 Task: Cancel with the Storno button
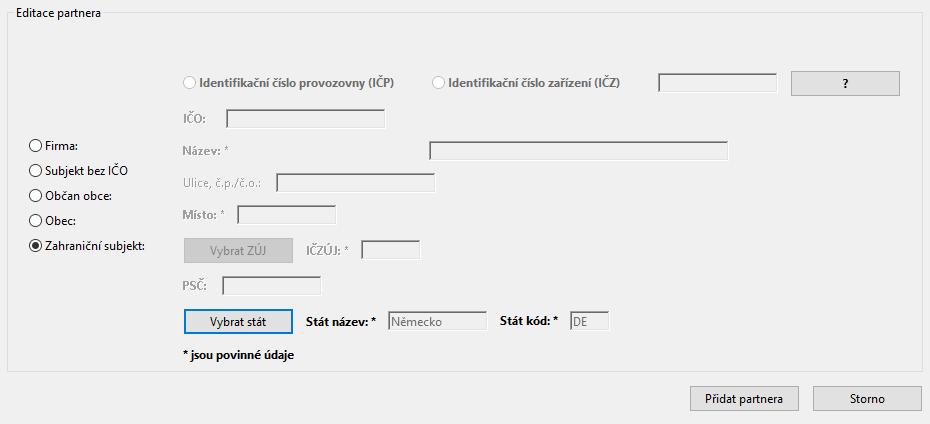867,398
